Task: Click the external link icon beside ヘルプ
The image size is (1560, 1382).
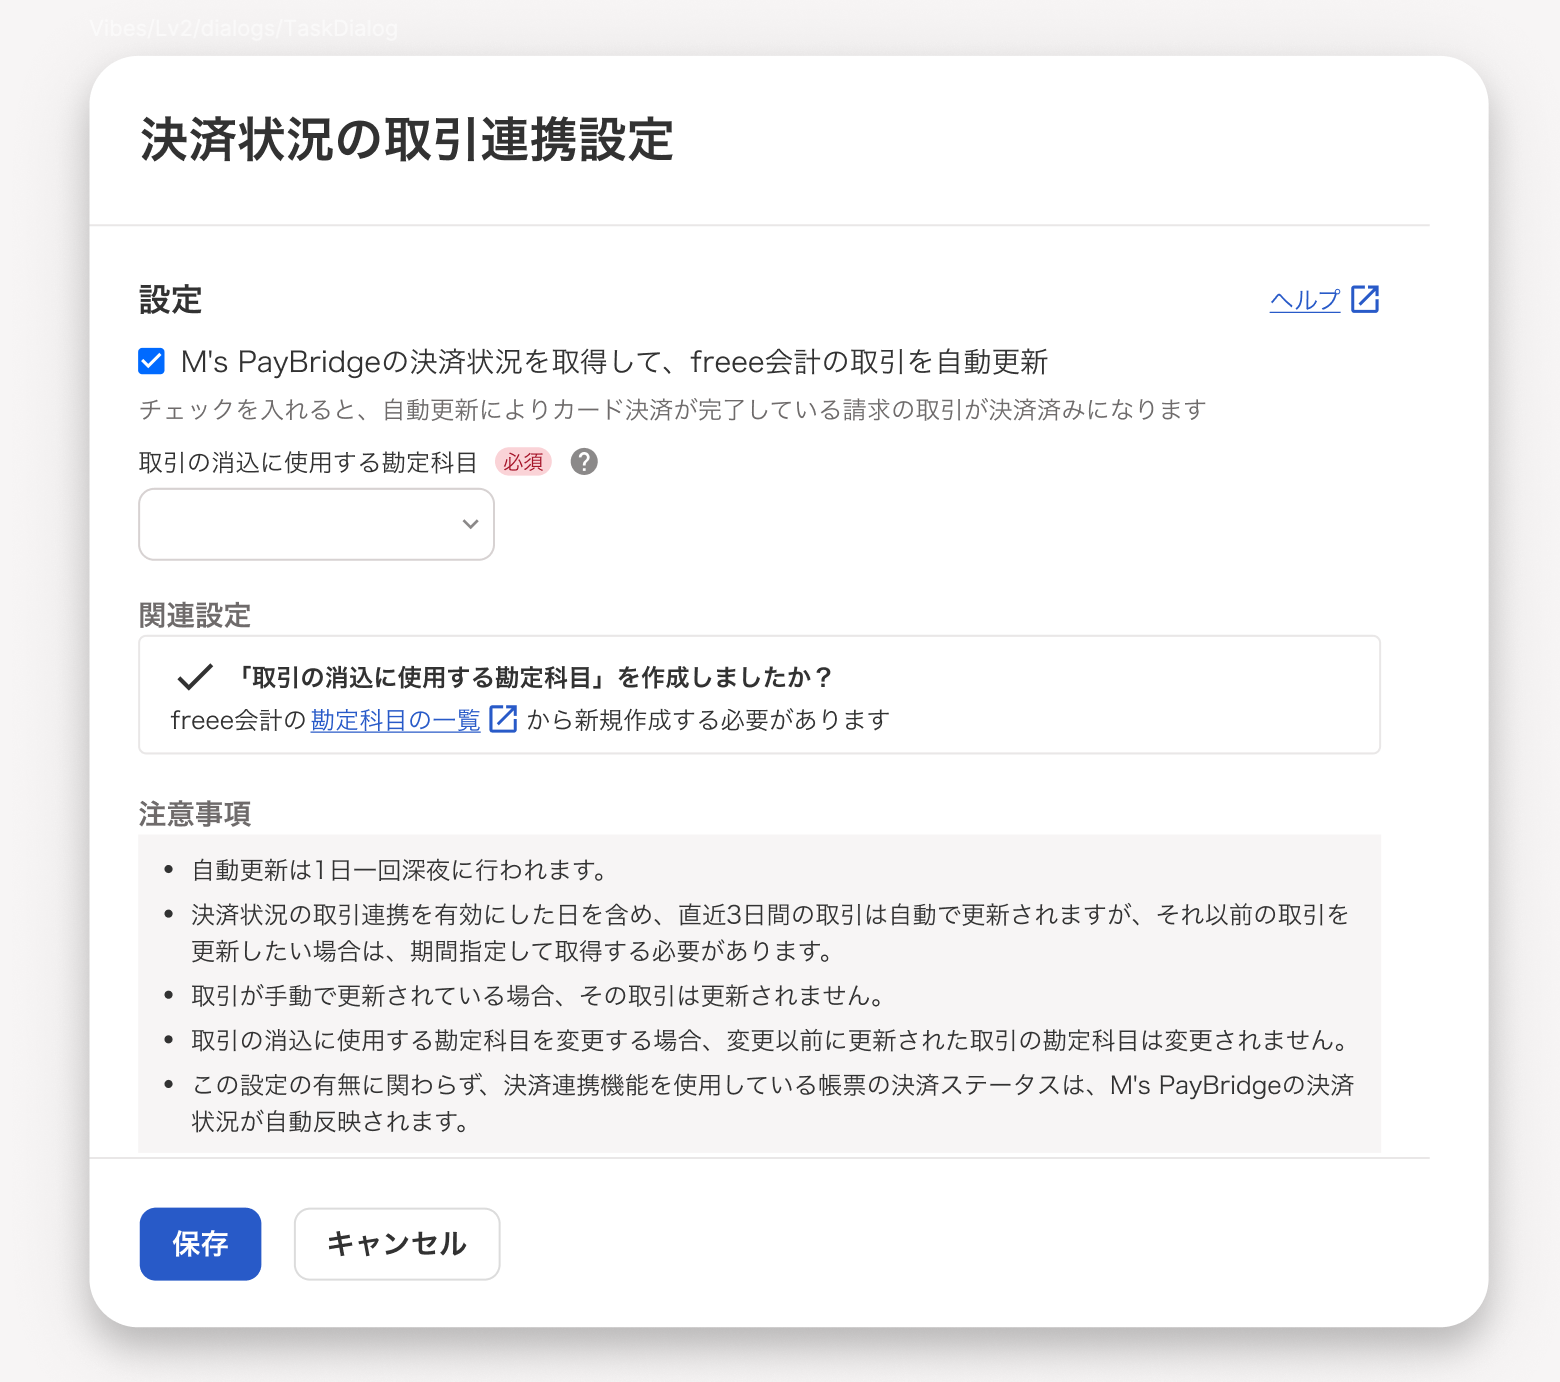Action: (x=1364, y=299)
